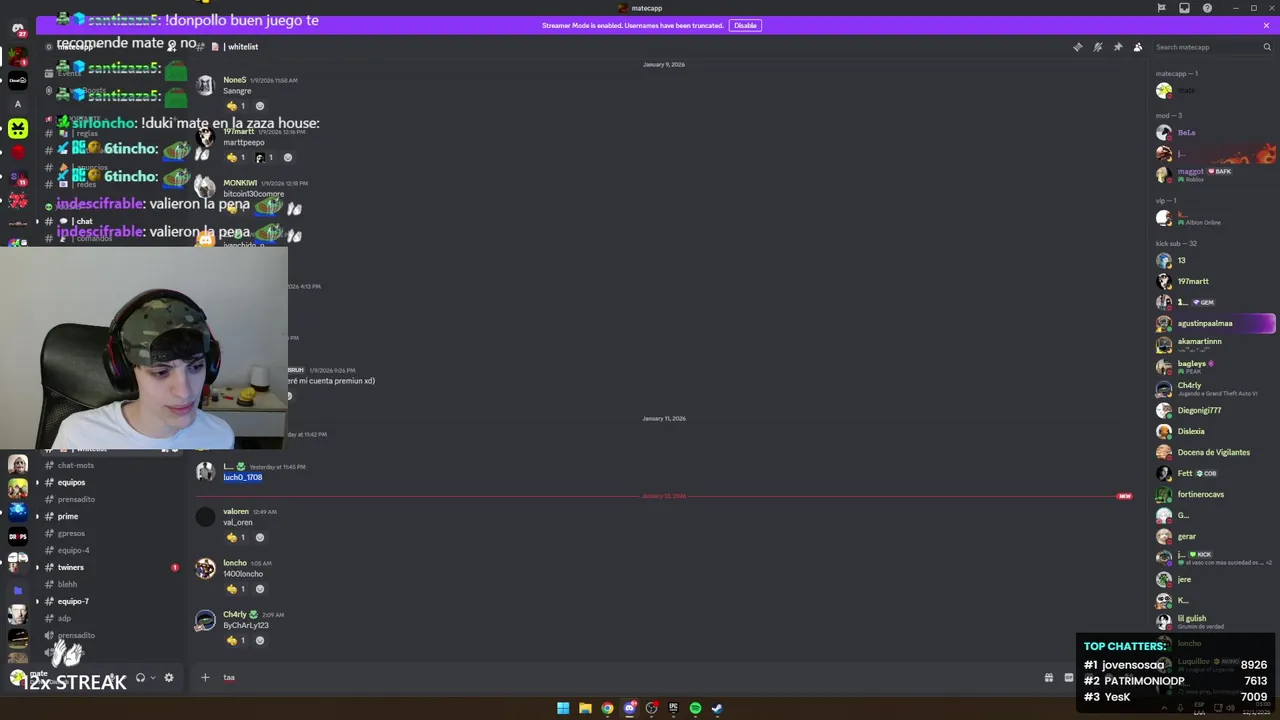The image size is (1280, 720).
Task: Open the flag icon in title bar
Action: point(1161,8)
